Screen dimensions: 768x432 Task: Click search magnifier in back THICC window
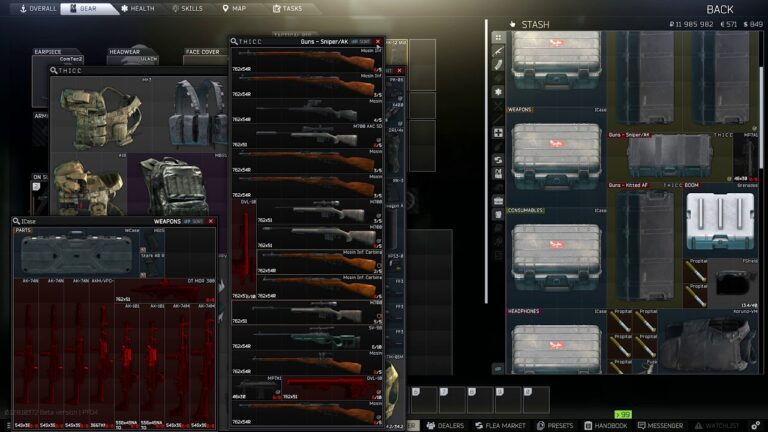pos(53,71)
